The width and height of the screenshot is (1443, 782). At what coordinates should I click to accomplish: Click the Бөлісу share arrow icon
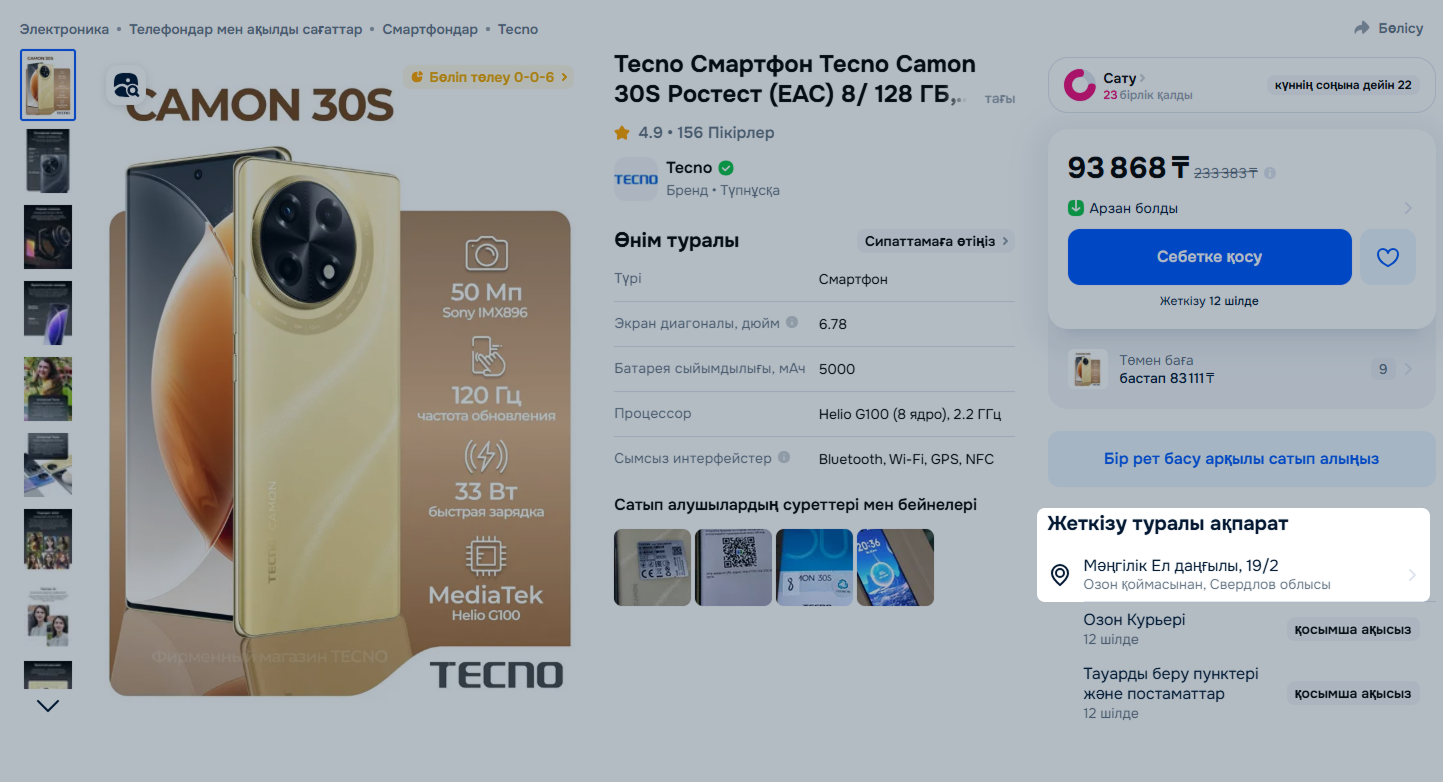[x=1362, y=28]
